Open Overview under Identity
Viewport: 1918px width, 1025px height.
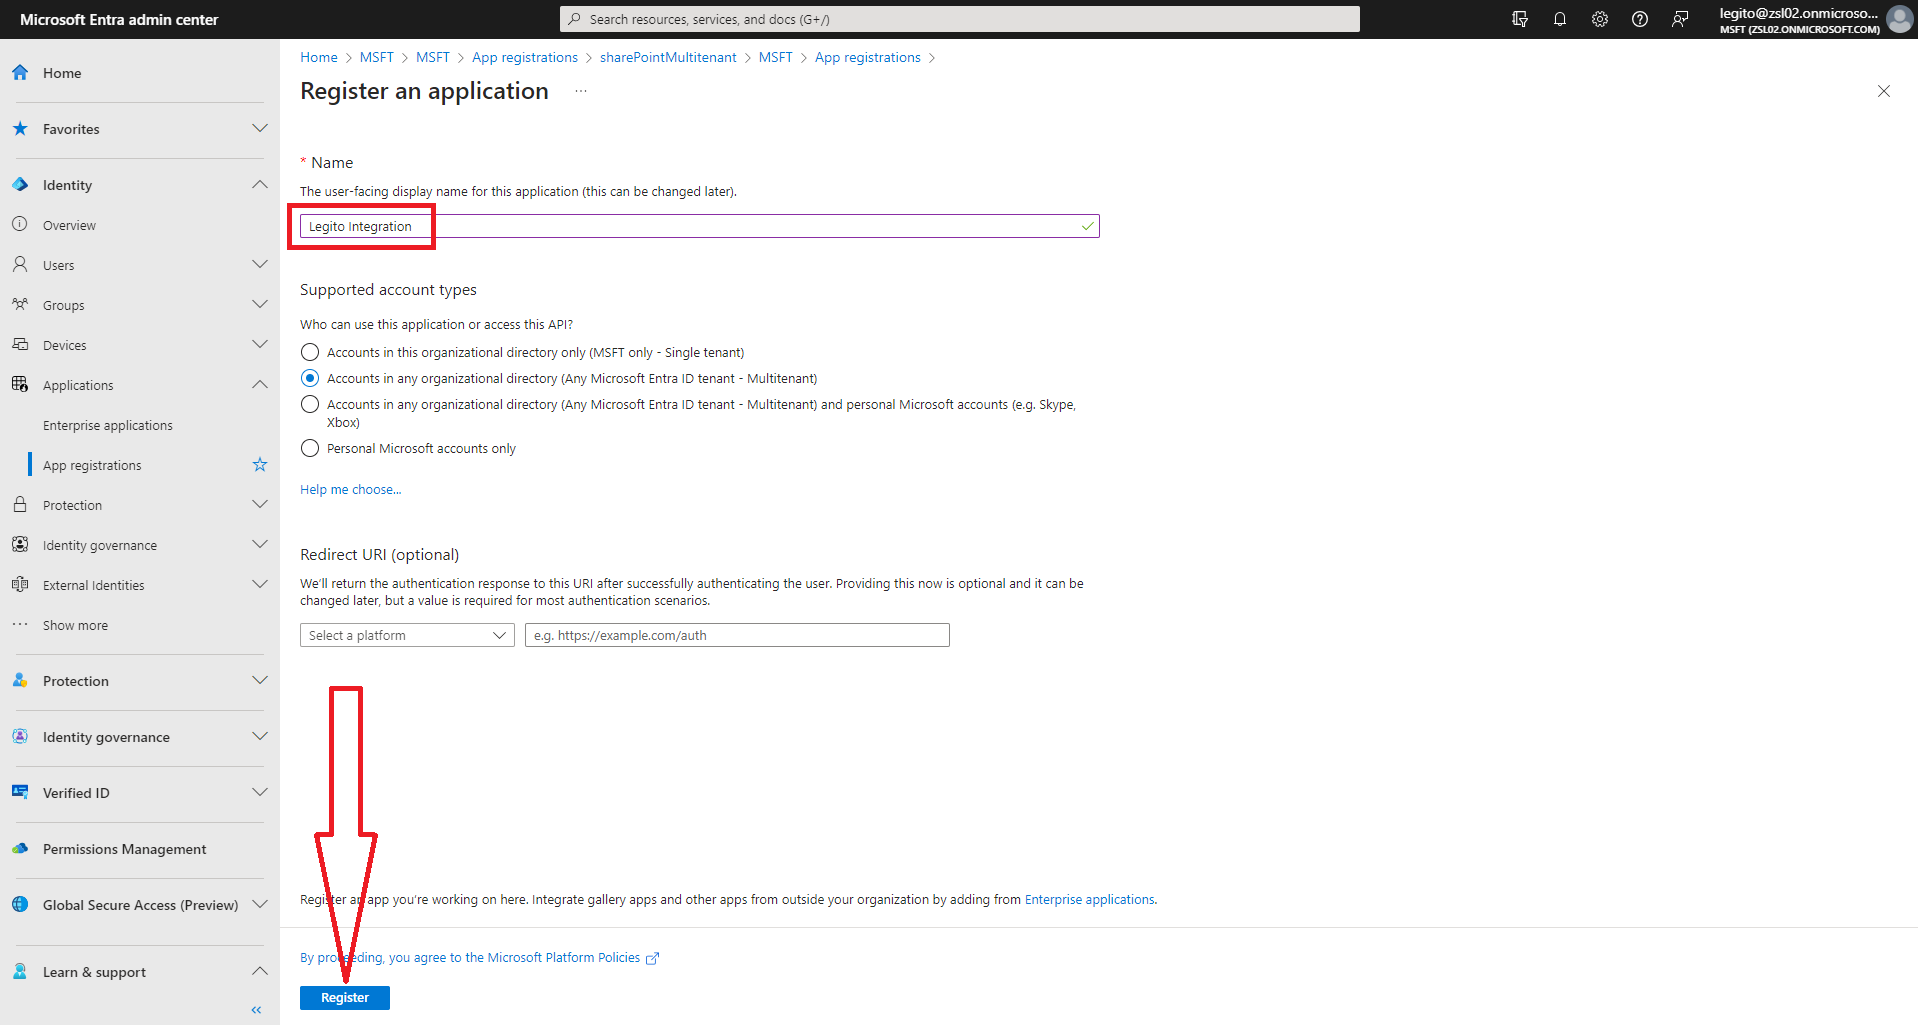69,225
